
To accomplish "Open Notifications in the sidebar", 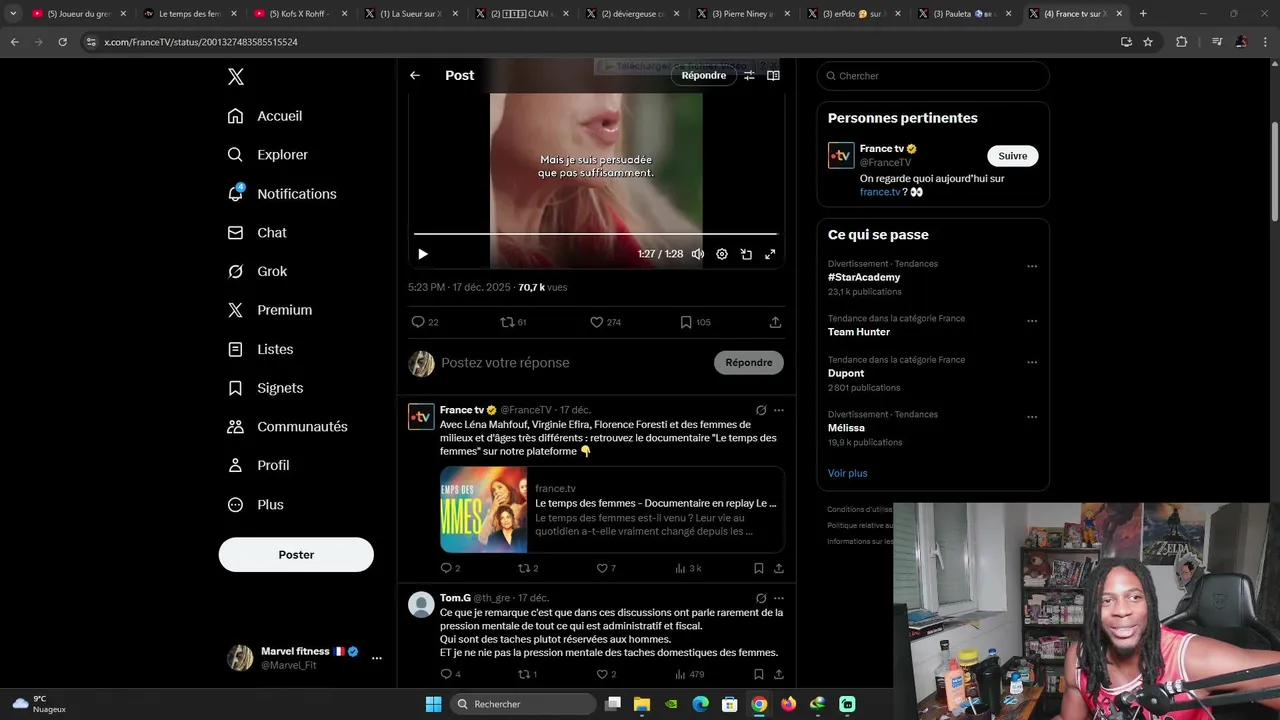I will click(x=282, y=194).
